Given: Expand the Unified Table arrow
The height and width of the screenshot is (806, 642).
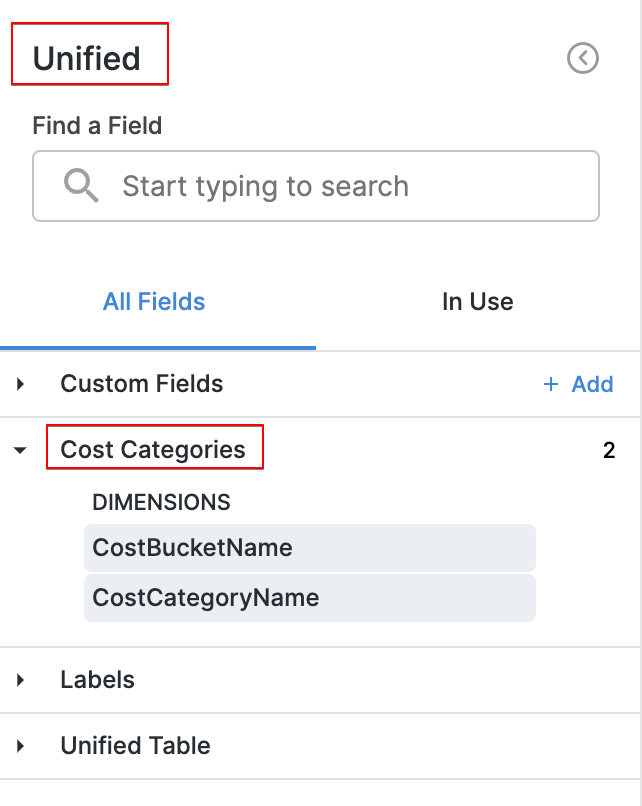Looking at the screenshot, I should (x=20, y=746).
